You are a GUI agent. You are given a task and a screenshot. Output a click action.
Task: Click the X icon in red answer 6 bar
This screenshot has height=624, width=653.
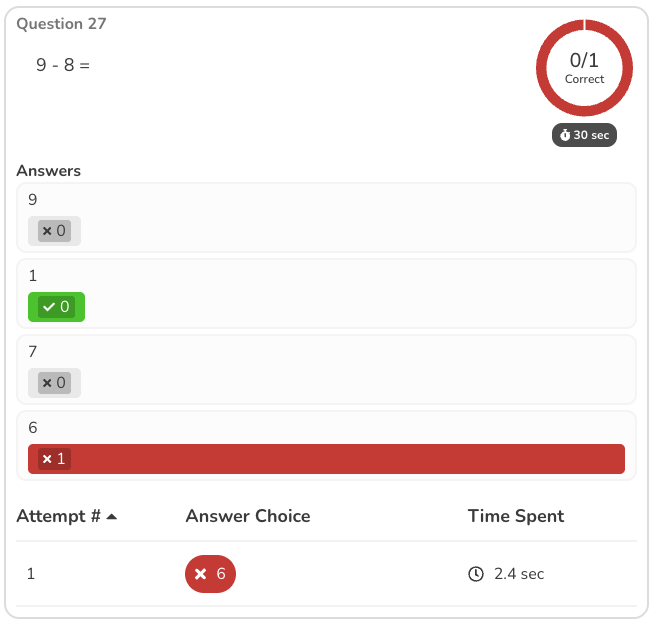(x=47, y=459)
